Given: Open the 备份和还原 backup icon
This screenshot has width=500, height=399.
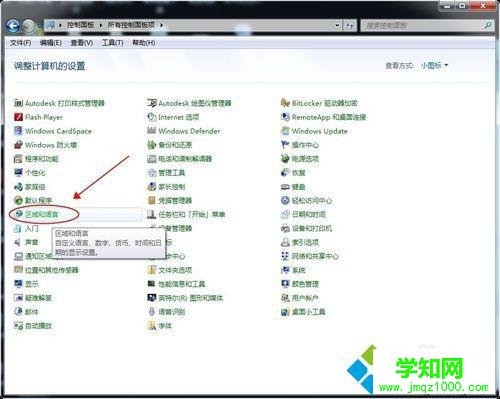Looking at the screenshot, I should pos(152,145).
